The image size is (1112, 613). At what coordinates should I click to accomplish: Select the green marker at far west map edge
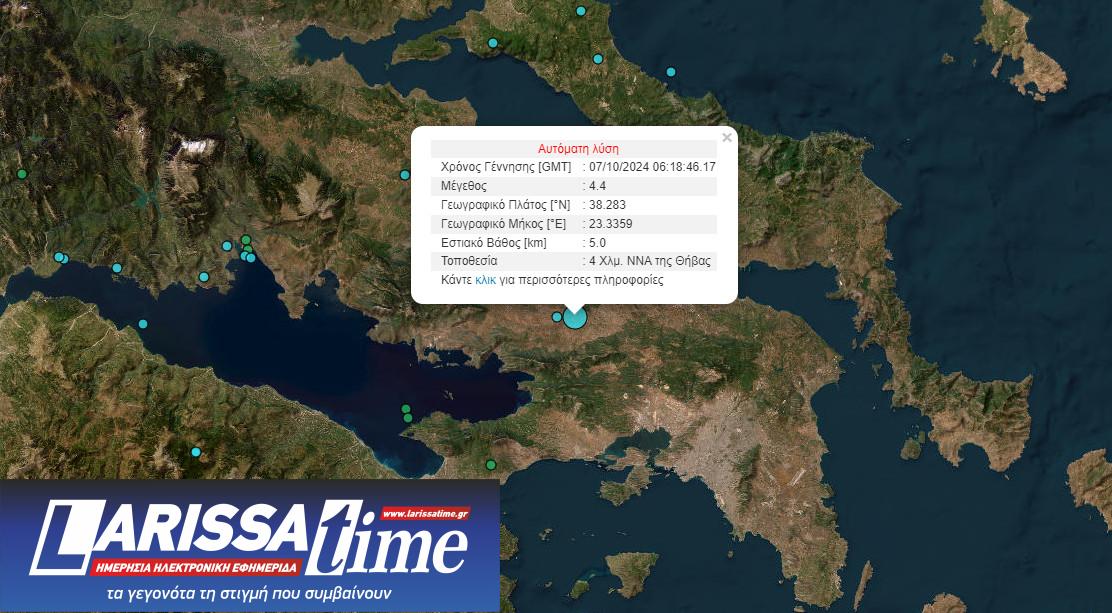[x=22, y=174]
